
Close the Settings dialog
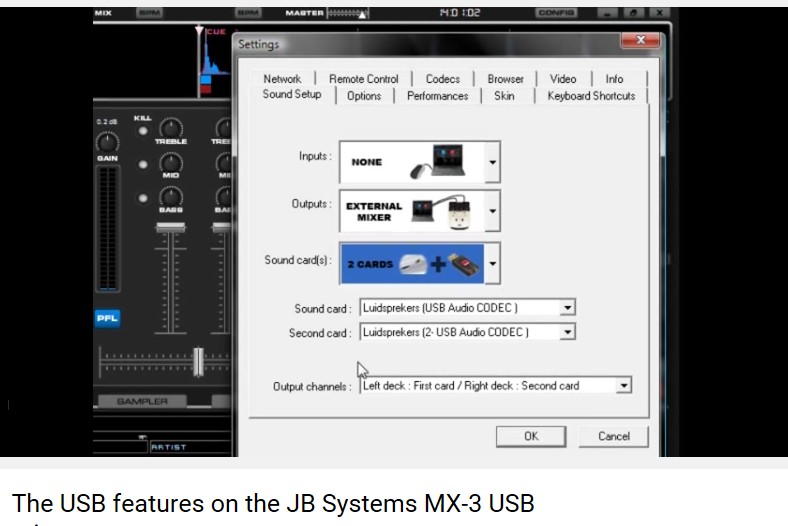coord(640,40)
